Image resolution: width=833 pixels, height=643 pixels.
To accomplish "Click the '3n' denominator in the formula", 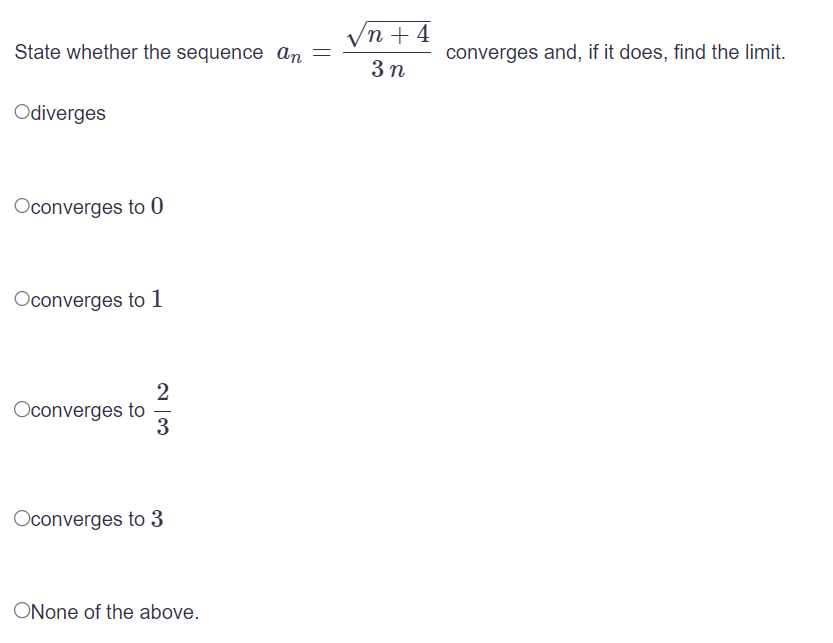I will (x=387, y=70).
